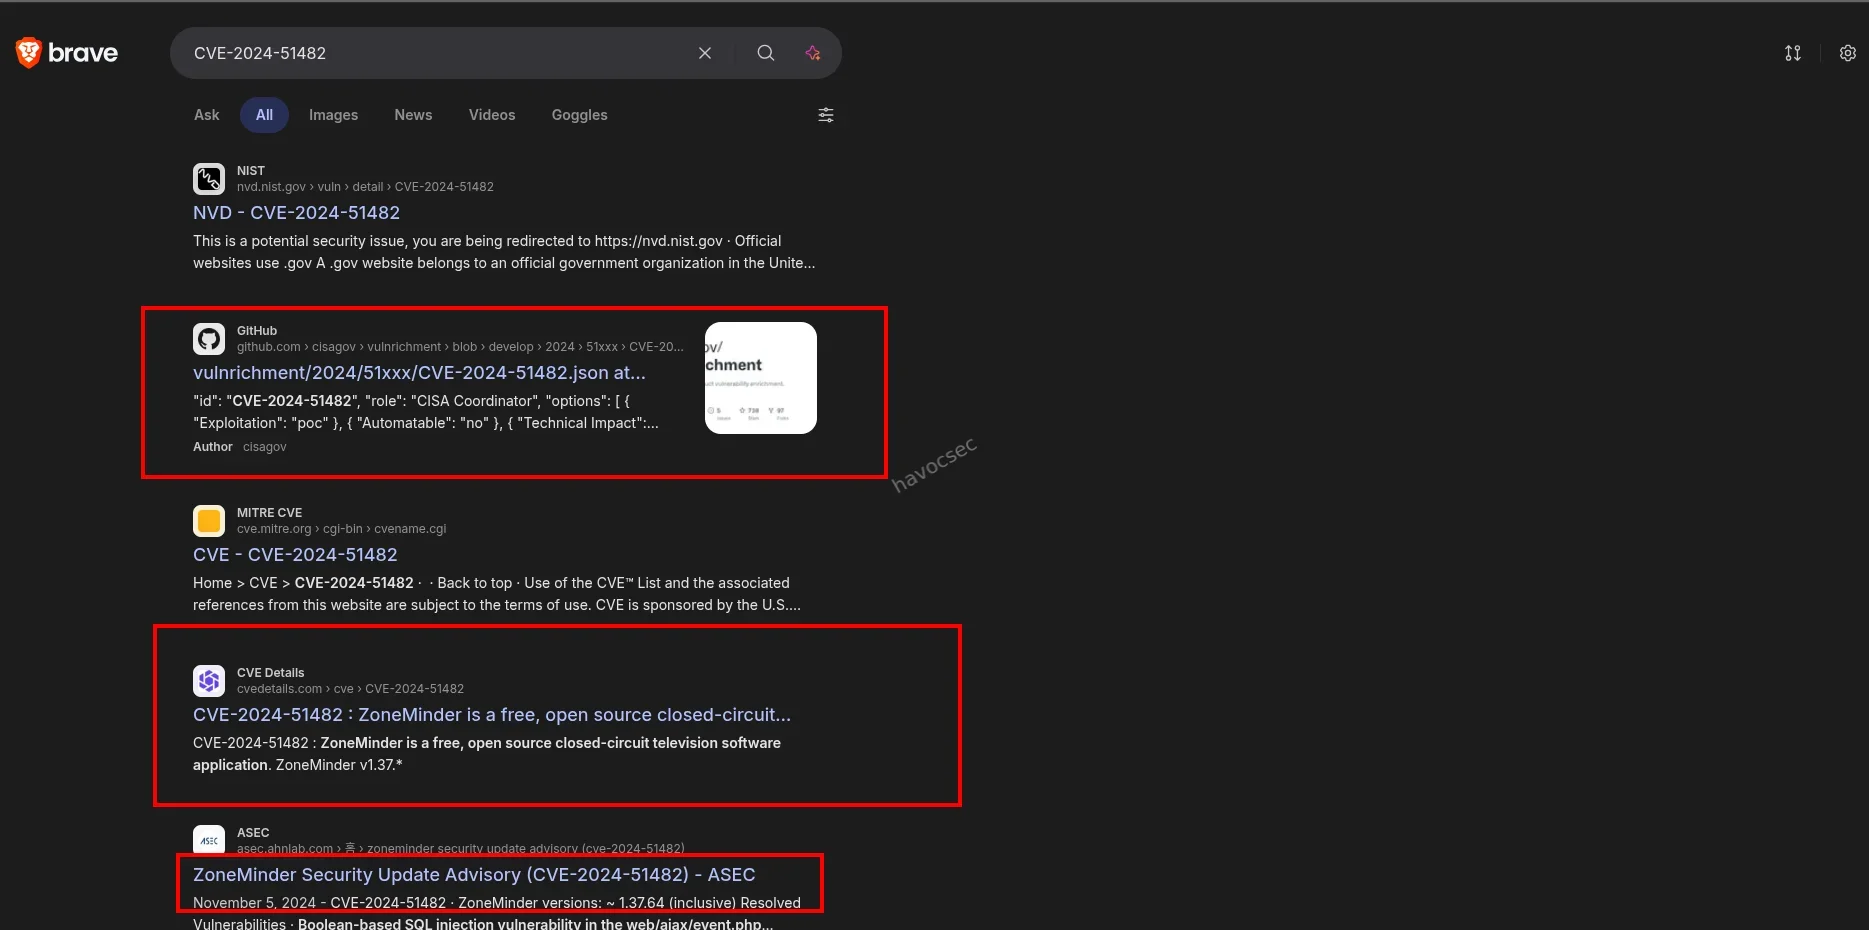Clear the search query with X
1869x930 pixels.
(x=705, y=53)
